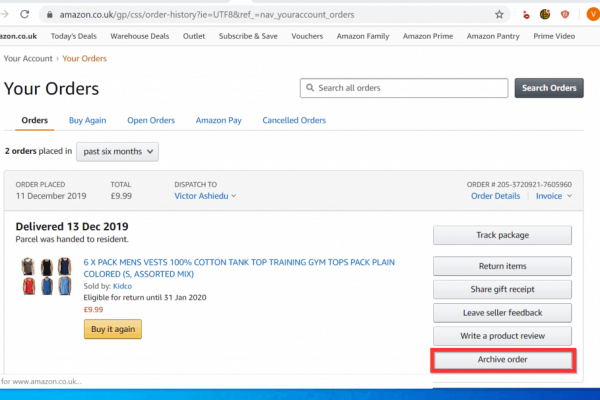Click the amazon.co.uk logo text
This screenshot has height=400, width=600.
[18, 36]
